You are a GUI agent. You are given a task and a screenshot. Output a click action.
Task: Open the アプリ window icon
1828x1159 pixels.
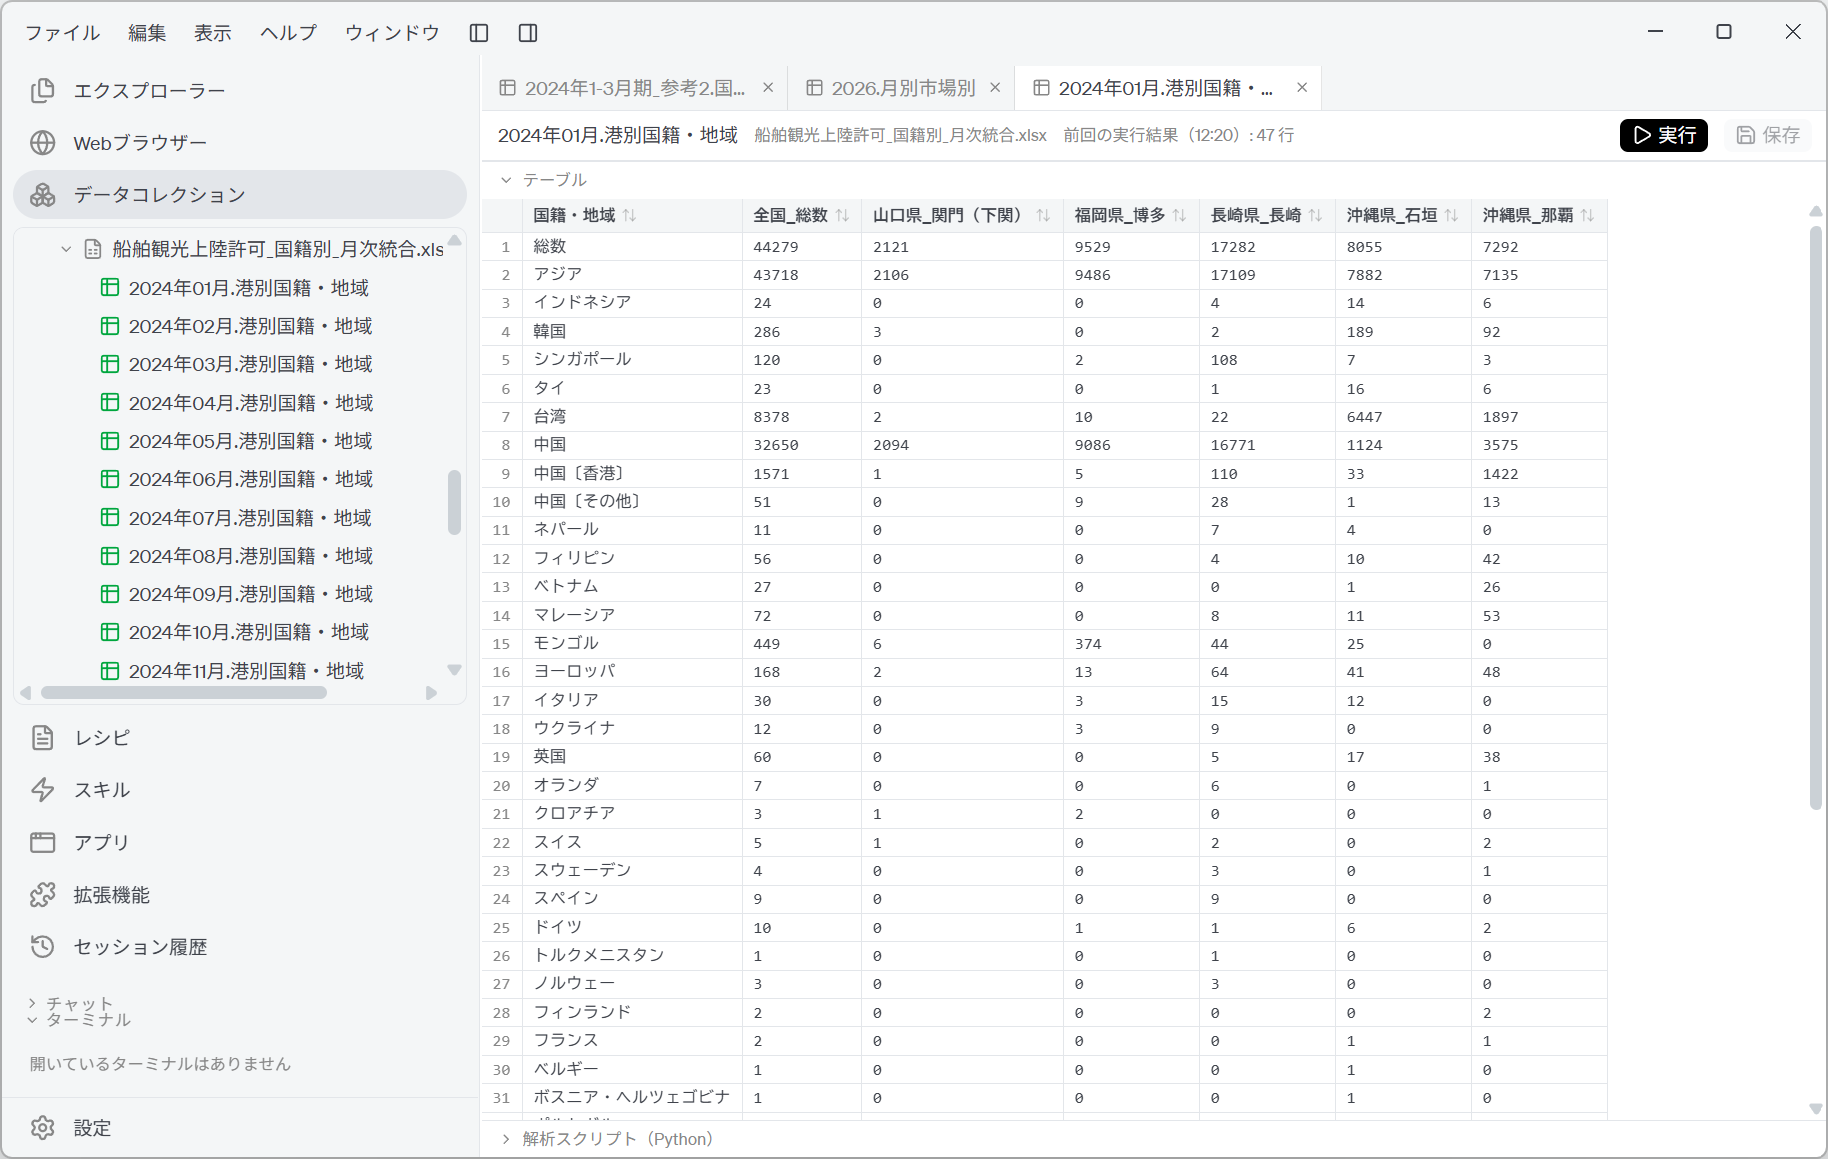coord(43,842)
